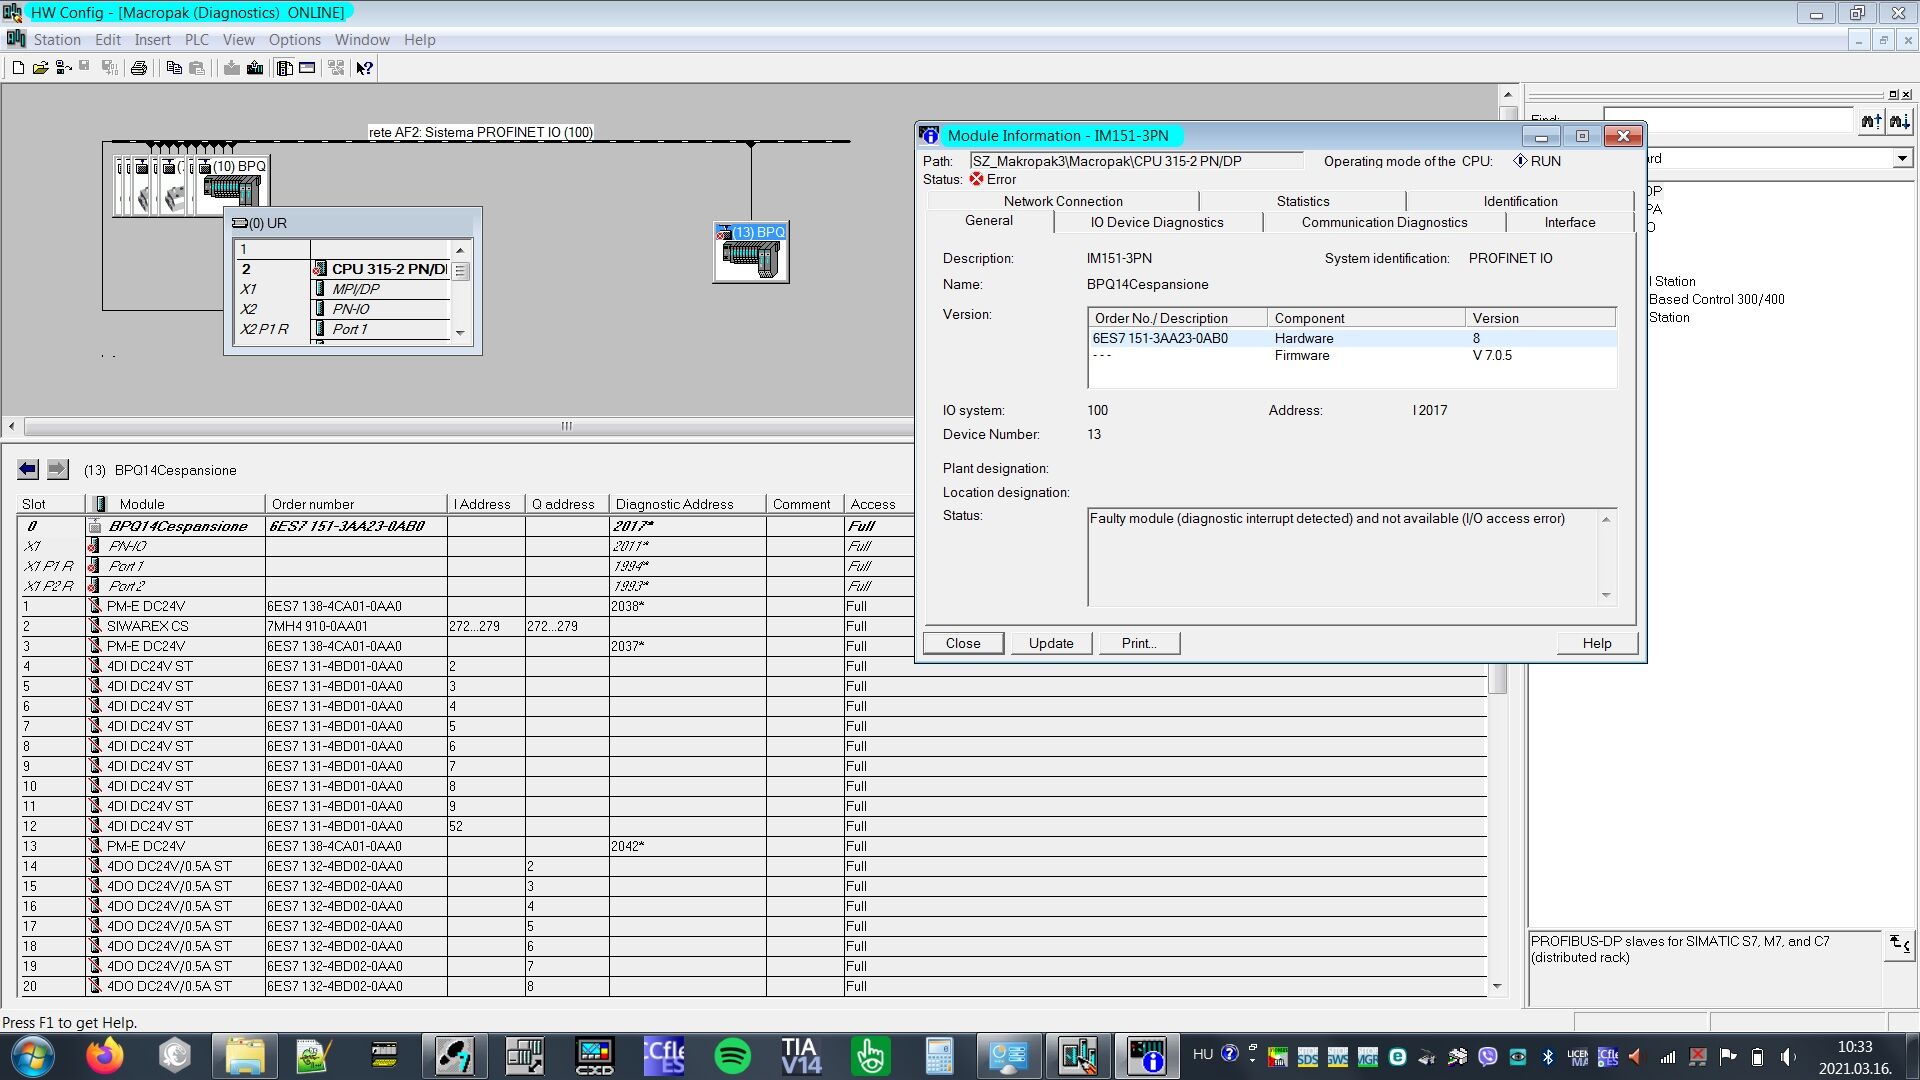Switch to the Statistics tab

1303,201
